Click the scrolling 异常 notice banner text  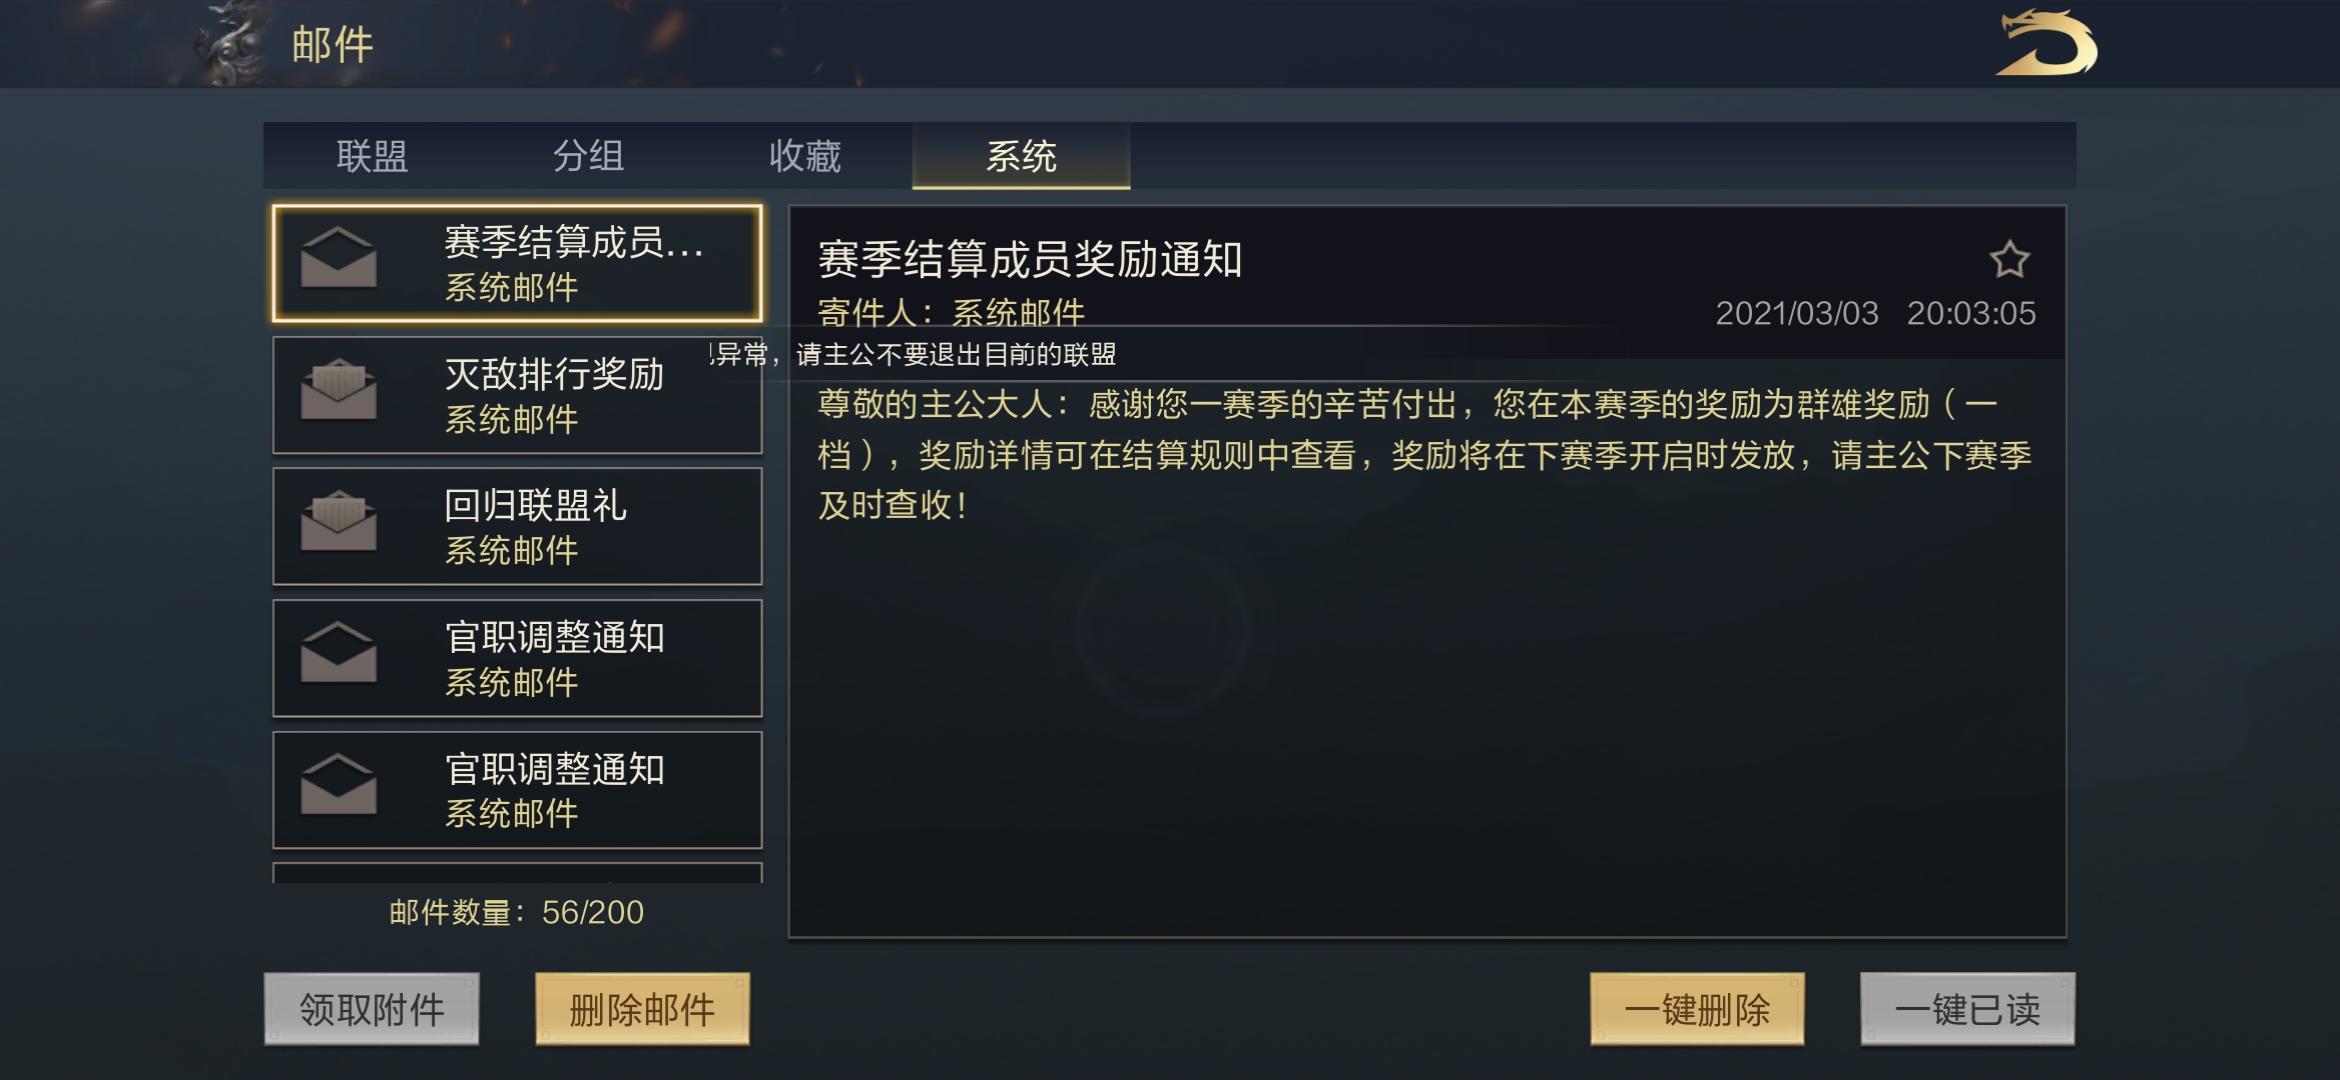(x=913, y=354)
